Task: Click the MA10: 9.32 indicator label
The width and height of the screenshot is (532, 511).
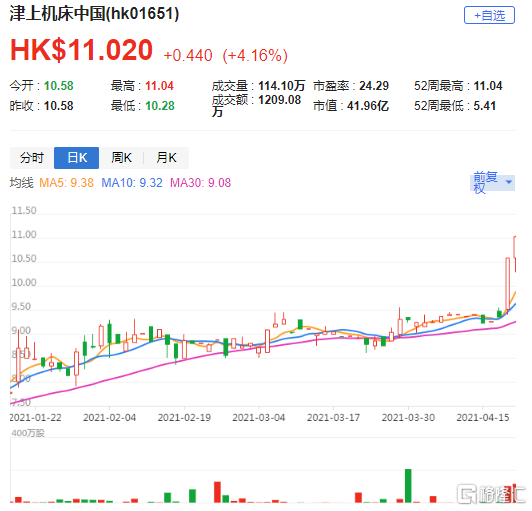Action: click(132, 183)
